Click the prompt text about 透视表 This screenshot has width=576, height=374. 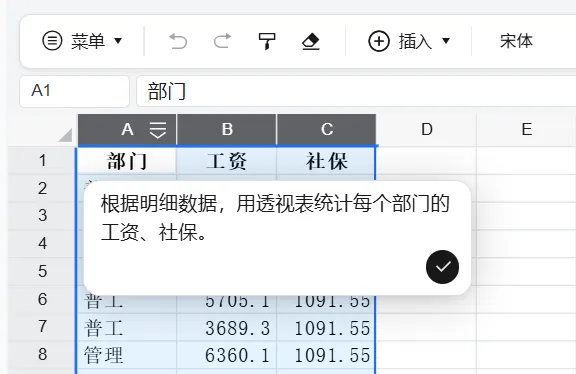[275, 218]
